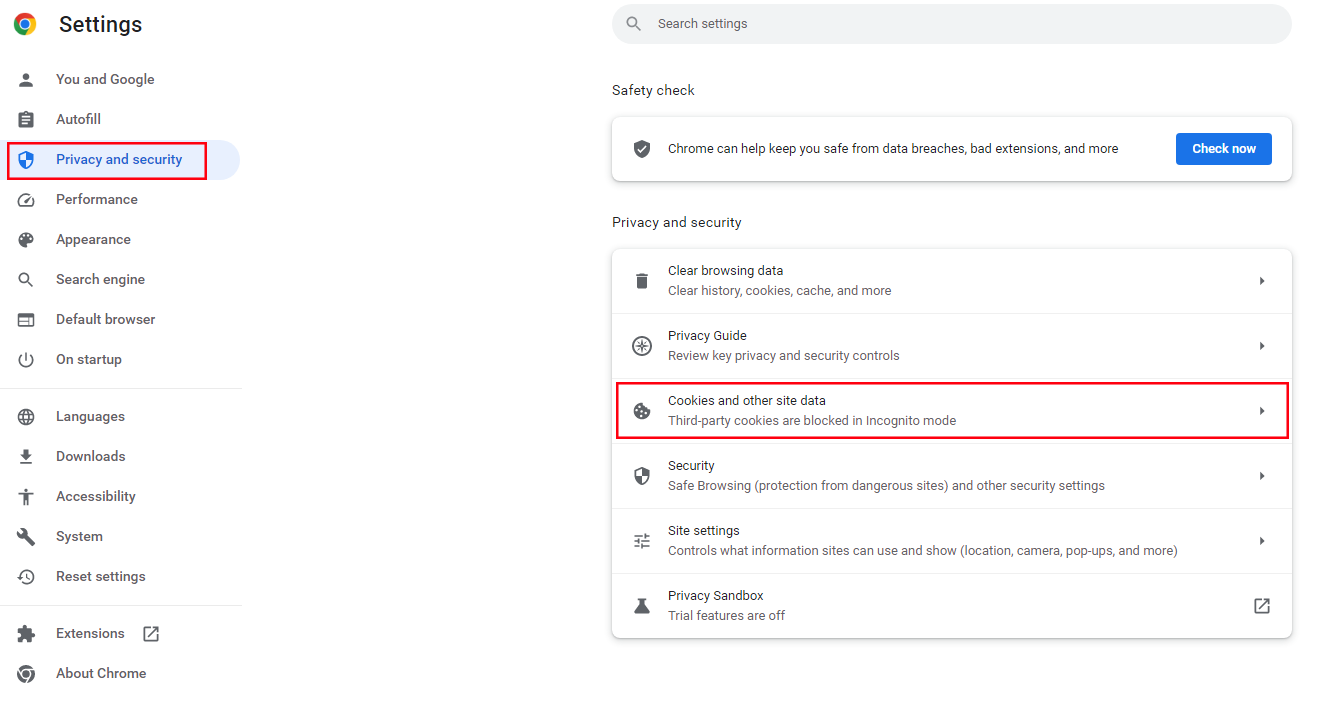This screenshot has width=1335, height=727.
Task: Click the Site settings sliders icon
Action: point(642,541)
